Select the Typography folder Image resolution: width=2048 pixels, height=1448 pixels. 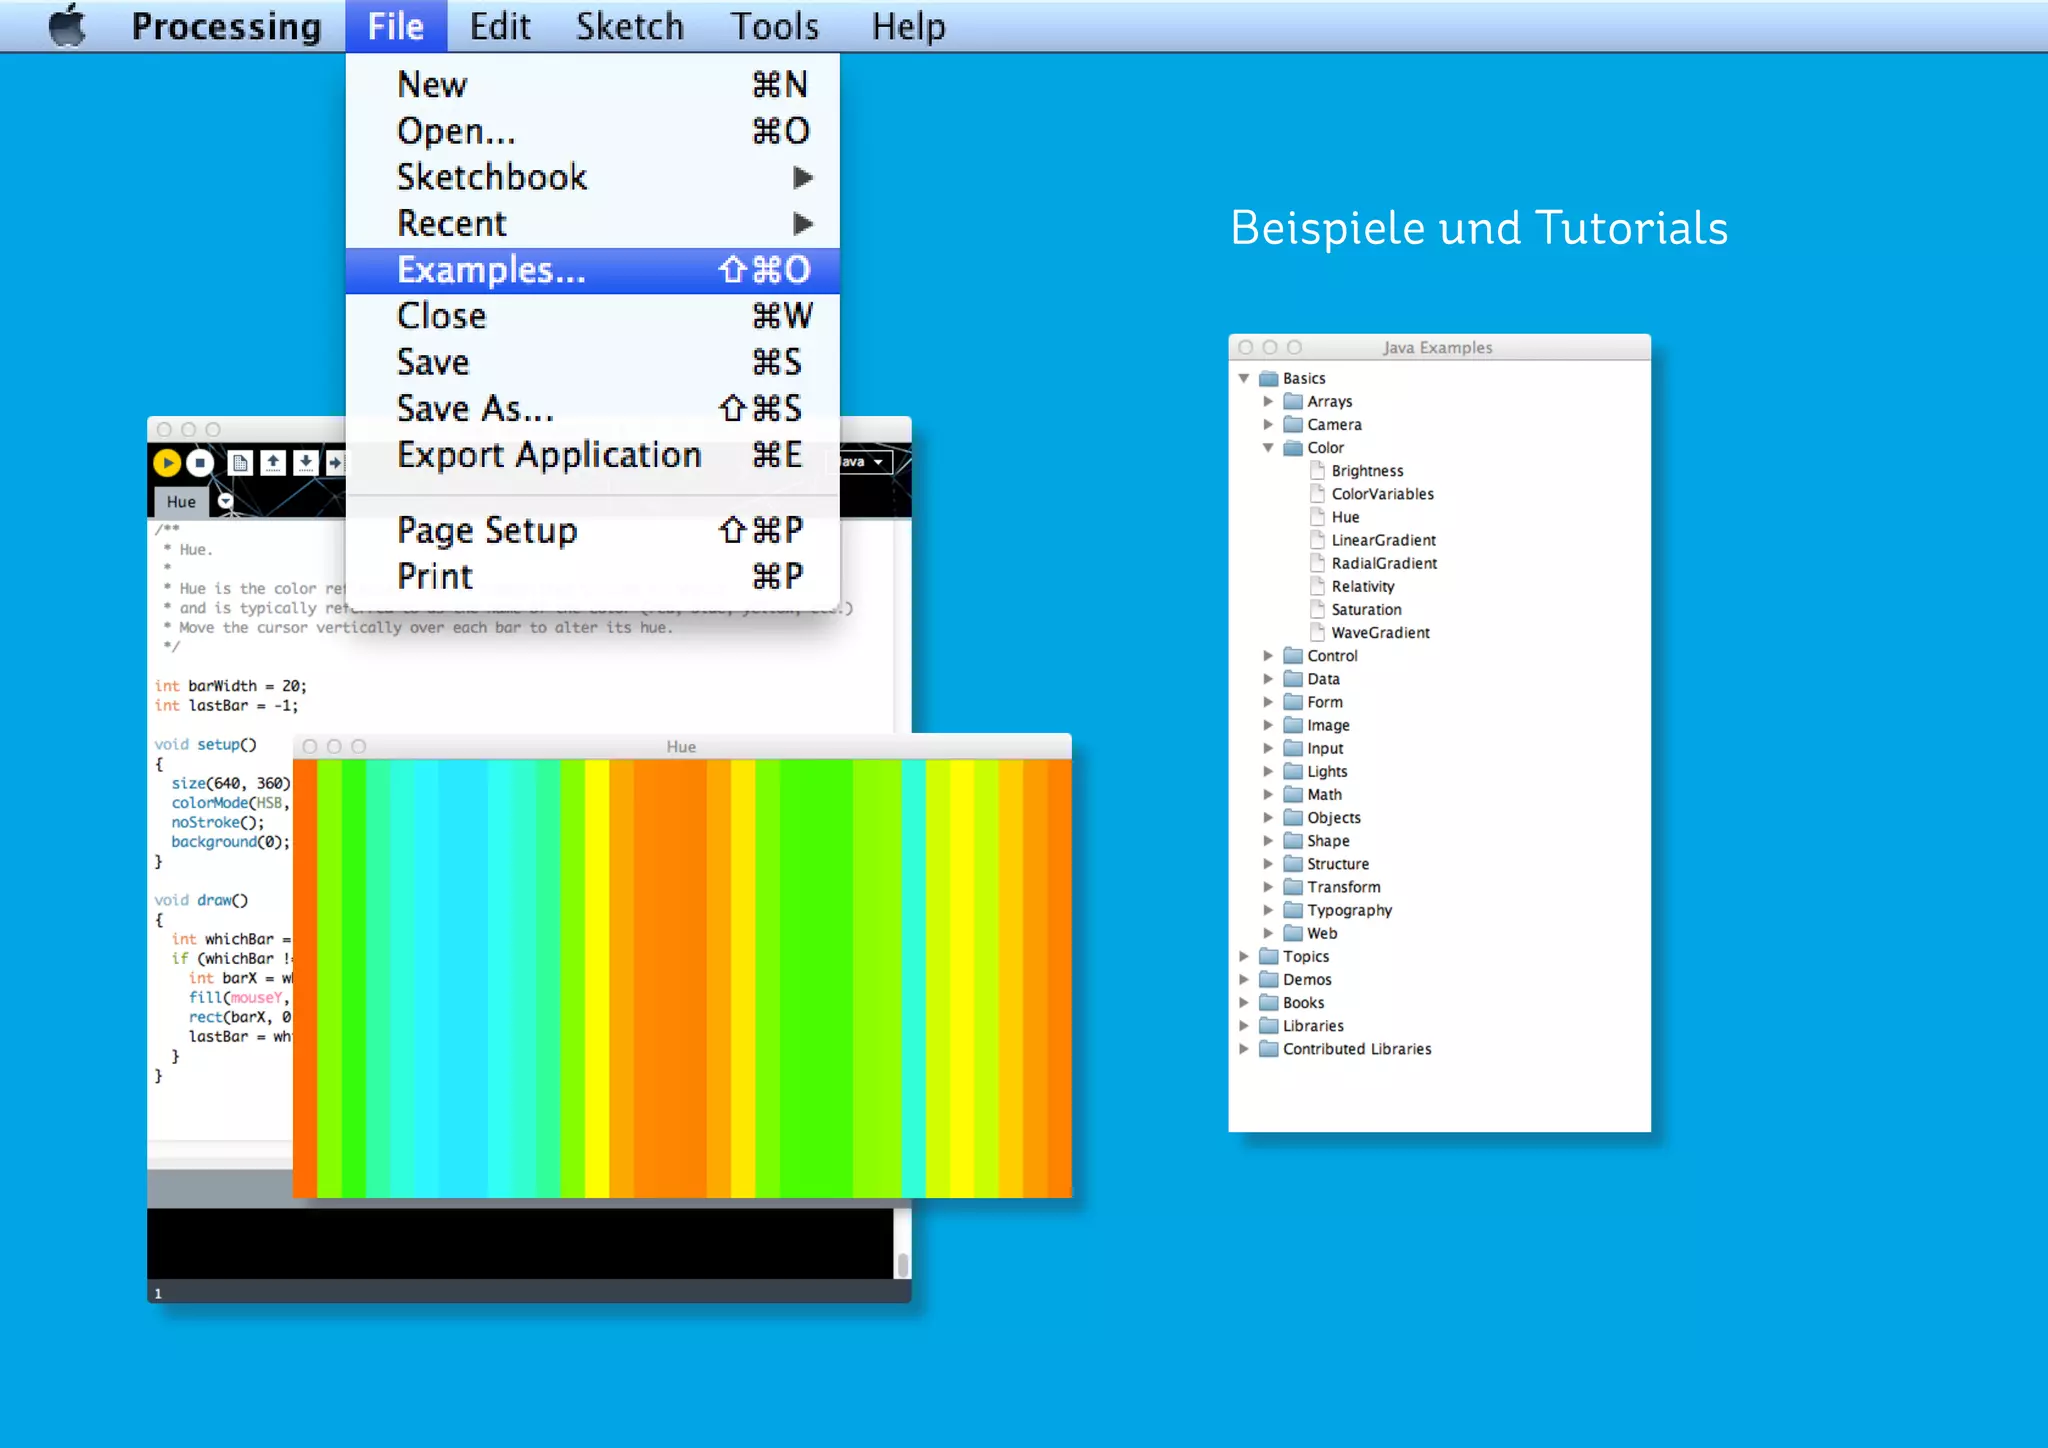click(1338, 909)
